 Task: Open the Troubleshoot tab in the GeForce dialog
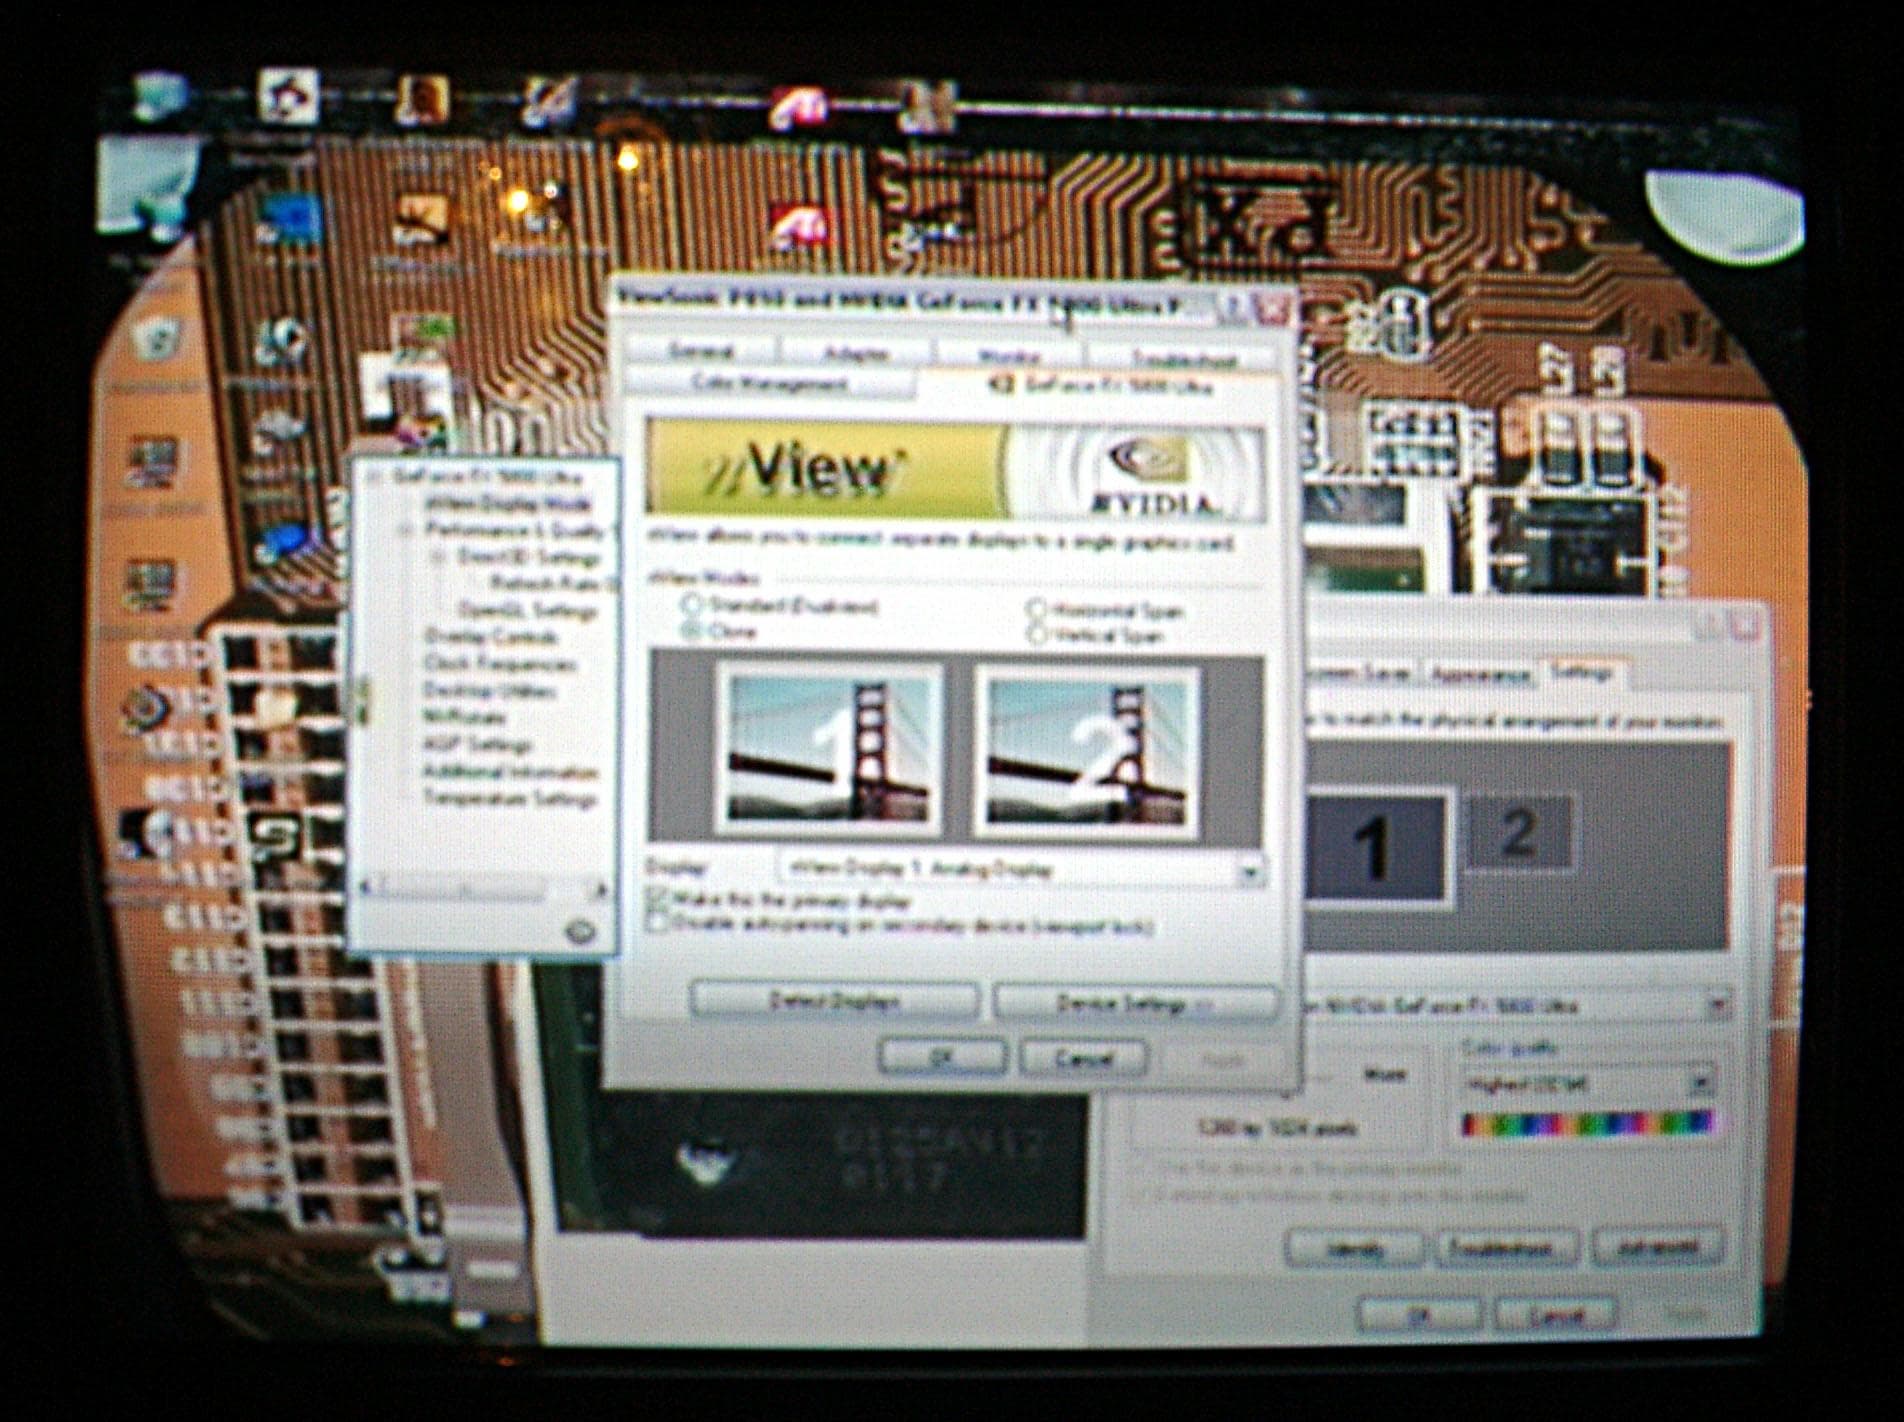click(1182, 357)
